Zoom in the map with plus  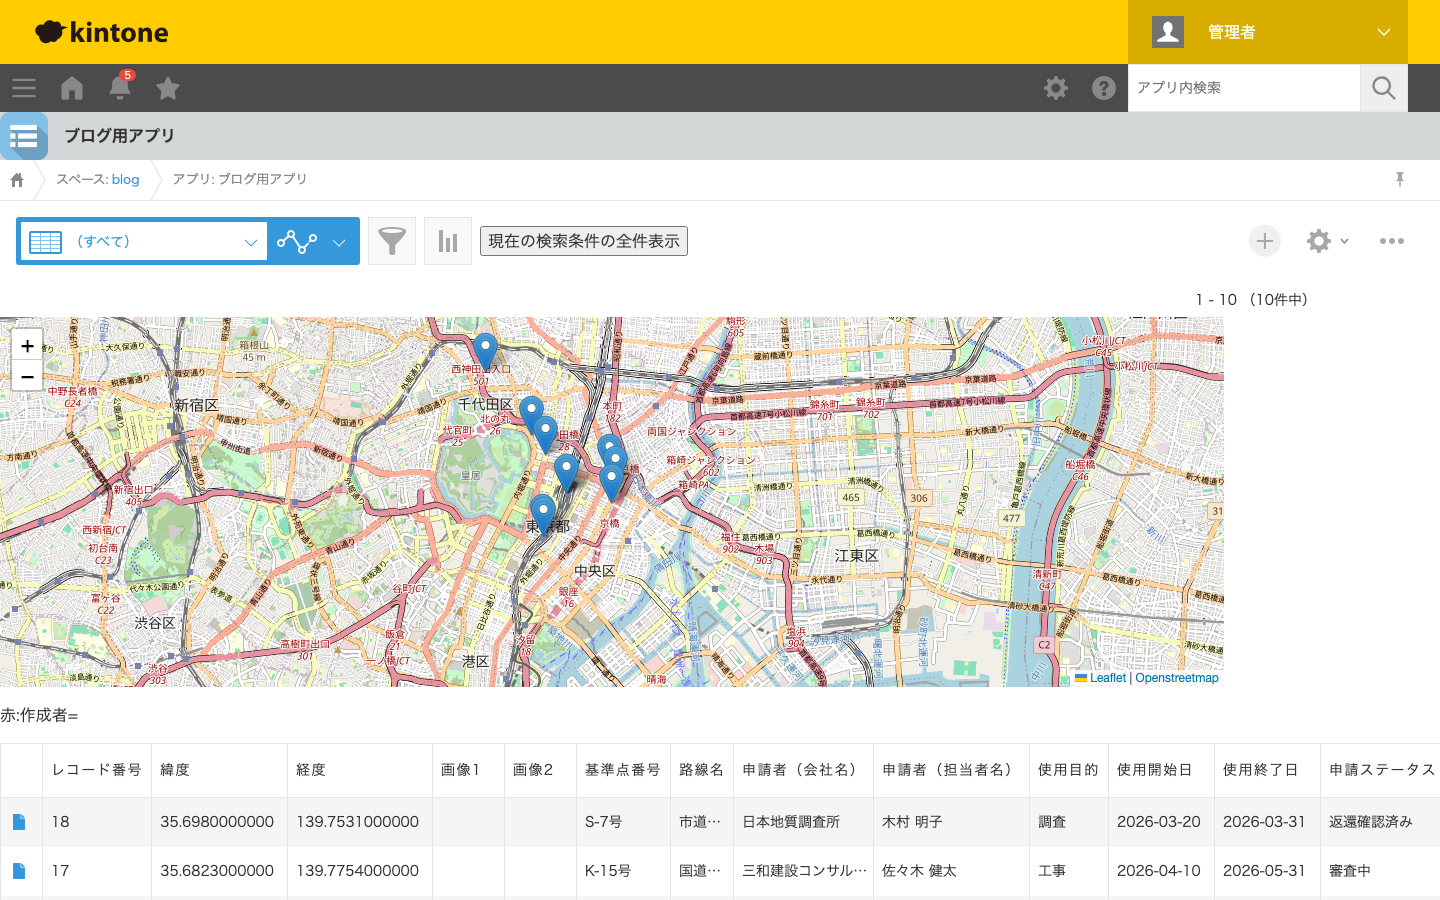pos(27,345)
